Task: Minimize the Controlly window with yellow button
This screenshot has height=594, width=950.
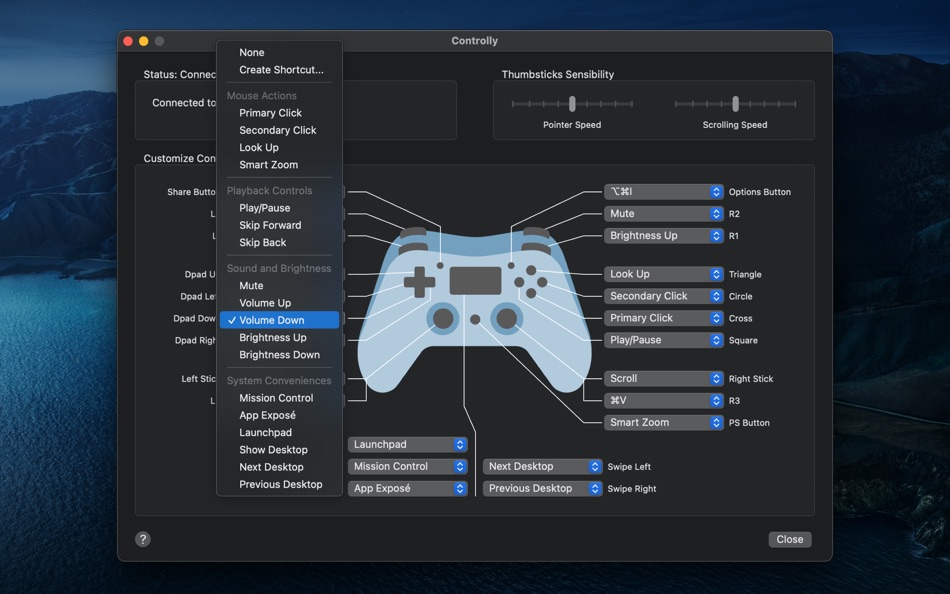Action: click(144, 41)
